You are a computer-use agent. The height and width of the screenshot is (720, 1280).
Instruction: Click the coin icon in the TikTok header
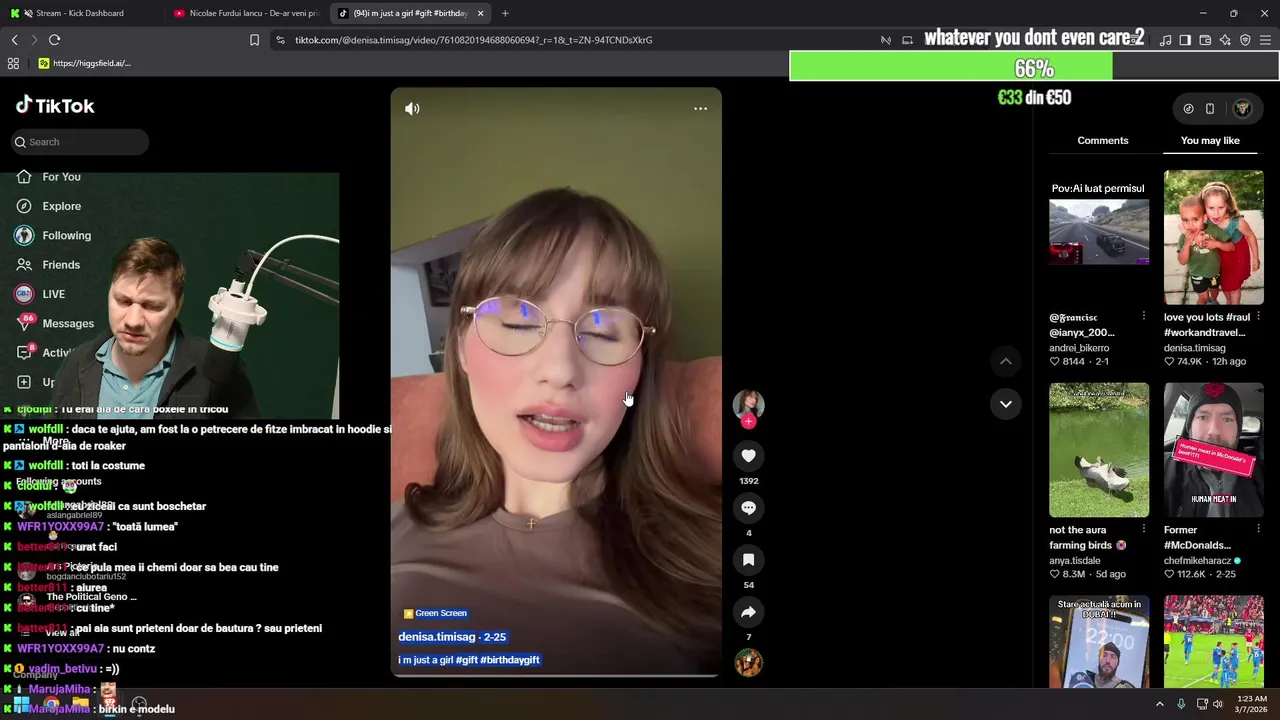click(x=1188, y=108)
